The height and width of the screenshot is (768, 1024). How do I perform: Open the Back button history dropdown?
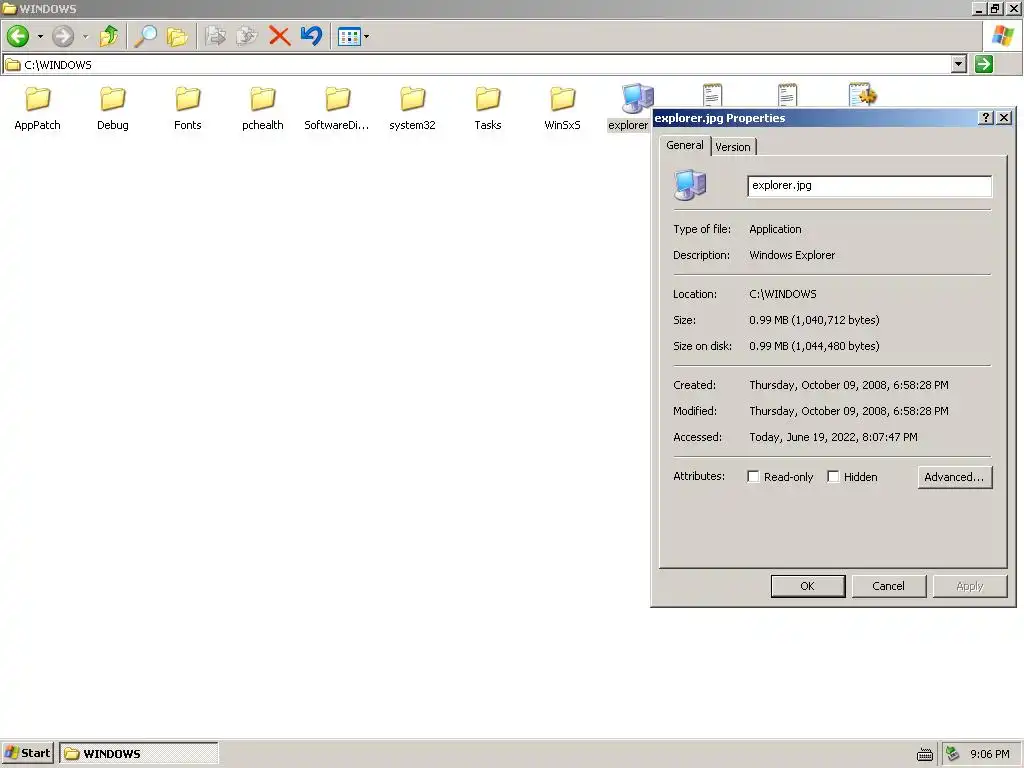tap(40, 36)
